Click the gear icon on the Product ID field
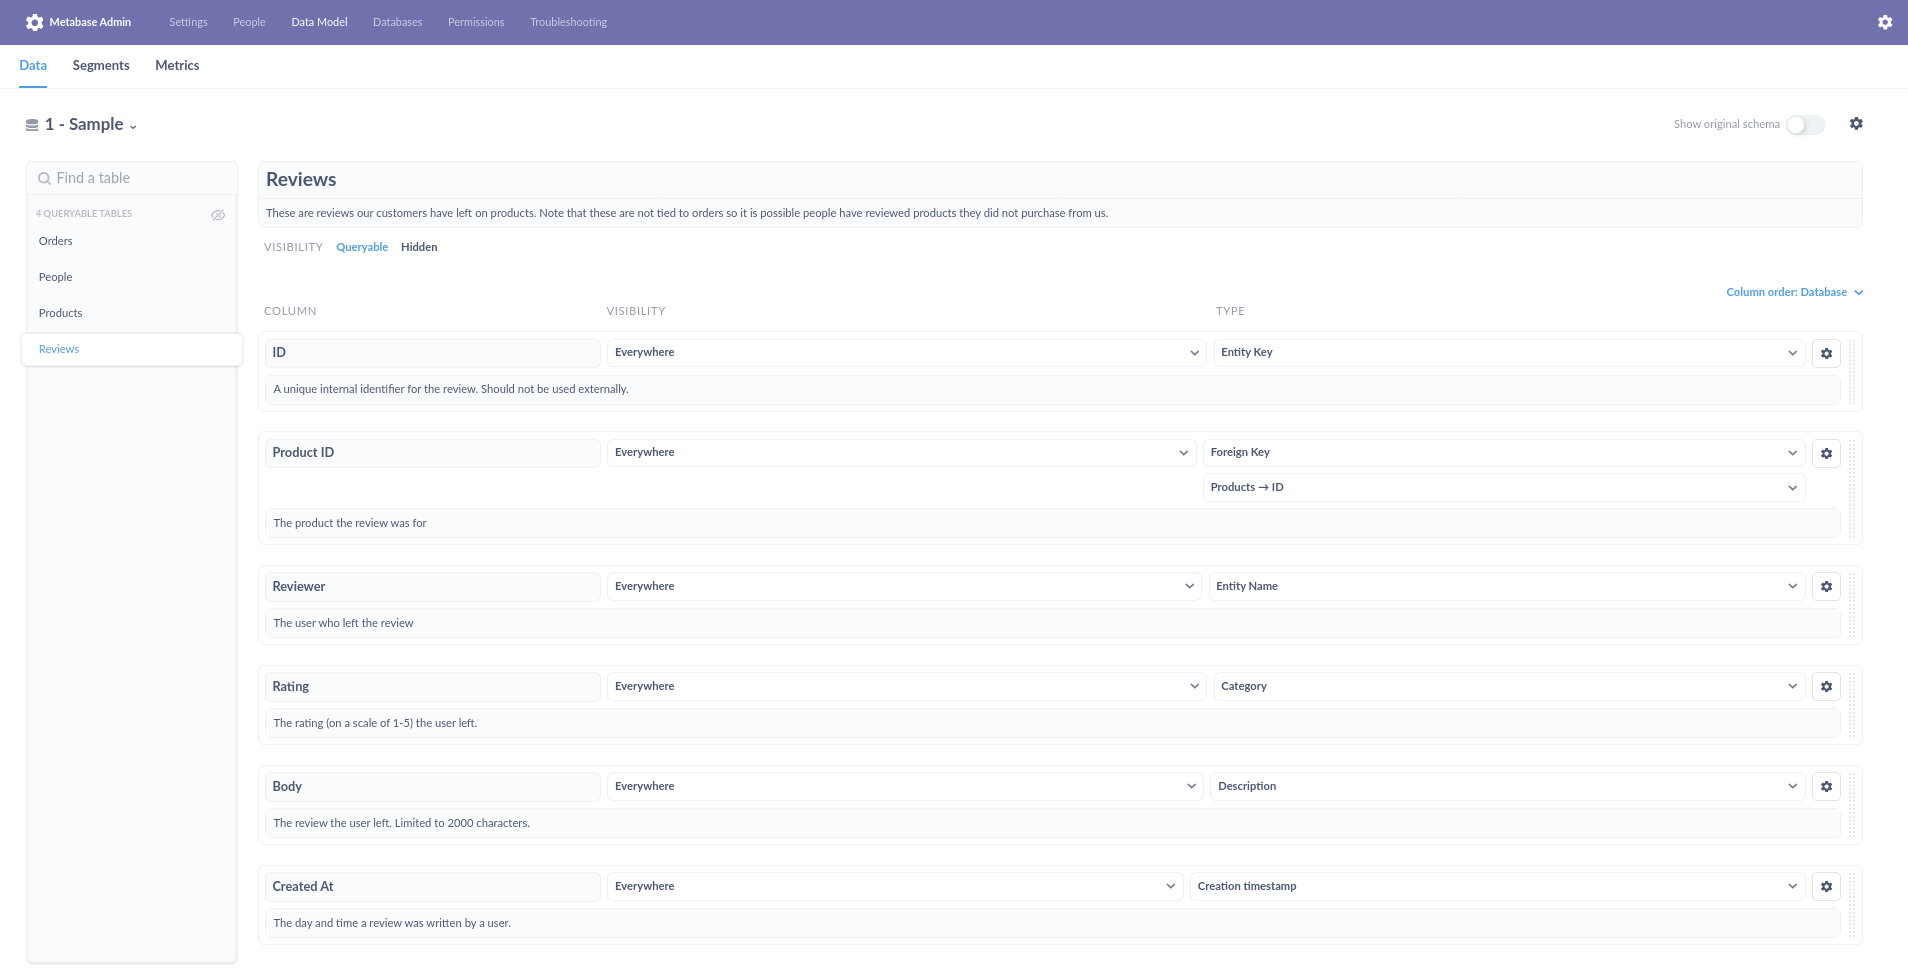The width and height of the screenshot is (1908, 971). coord(1826,453)
